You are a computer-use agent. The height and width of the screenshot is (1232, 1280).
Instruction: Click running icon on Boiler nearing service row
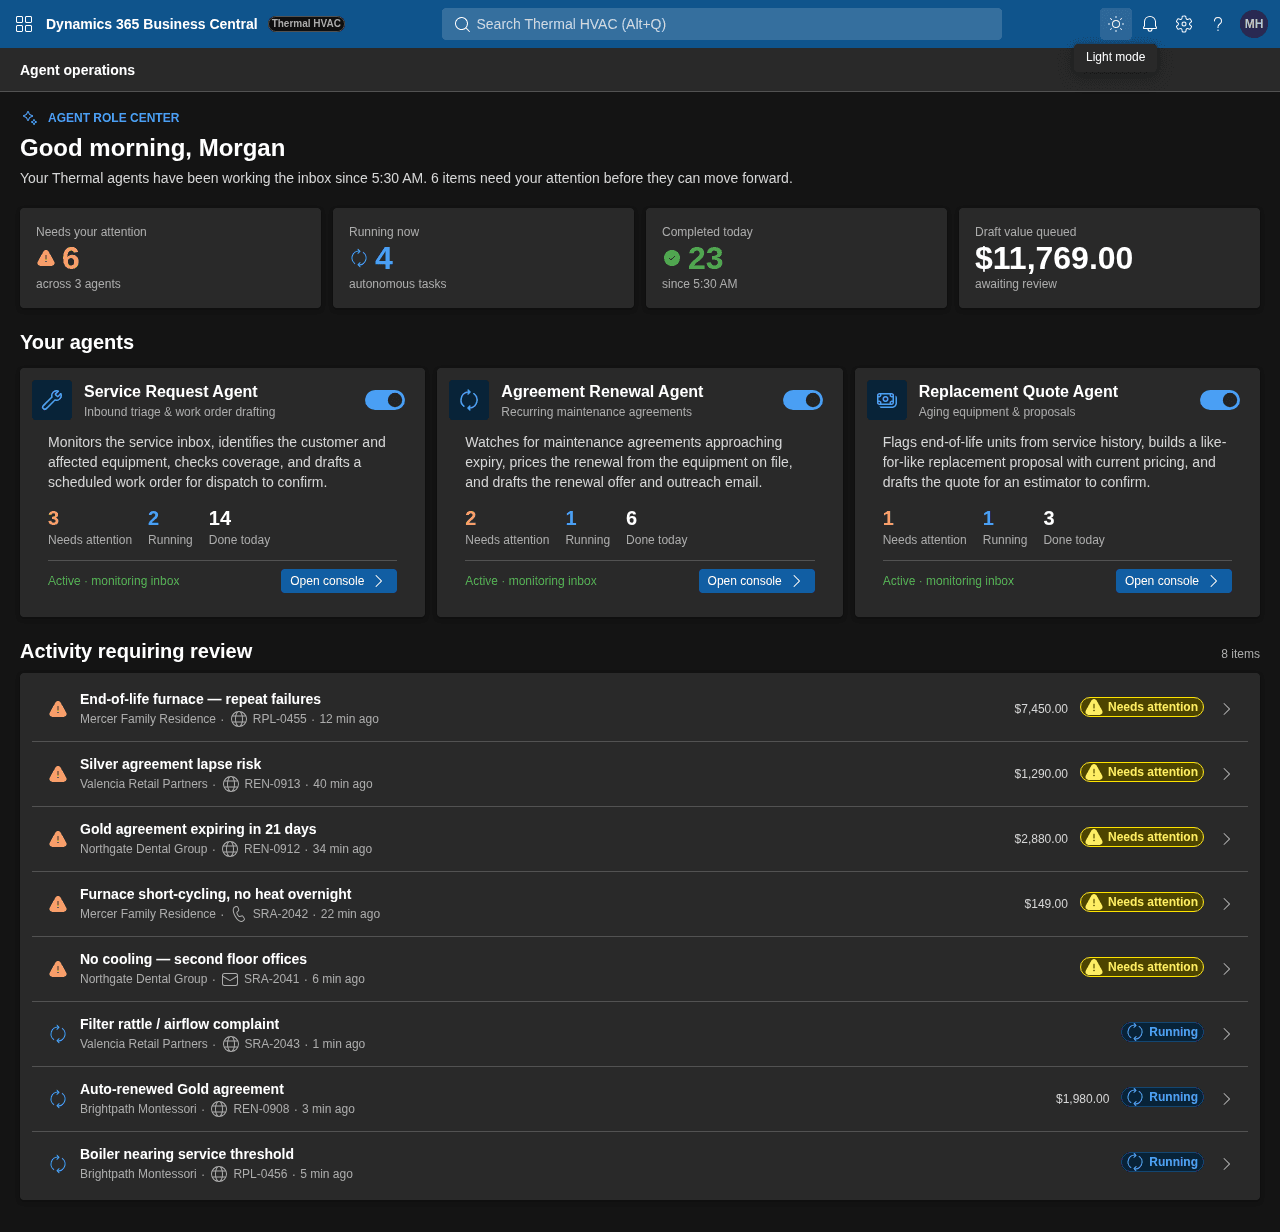[x=58, y=1164]
